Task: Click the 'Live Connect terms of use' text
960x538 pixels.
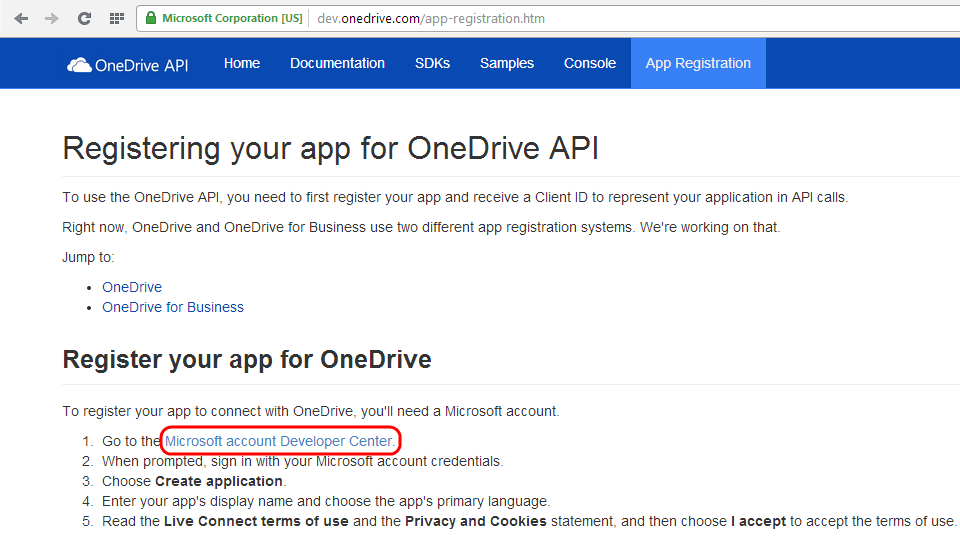Action: click(256, 521)
